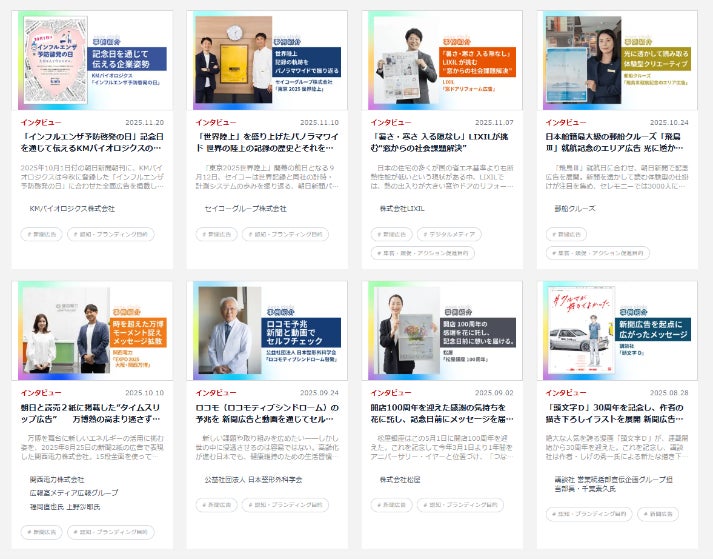Open the LIXIL window social issue headline

tap(440, 142)
